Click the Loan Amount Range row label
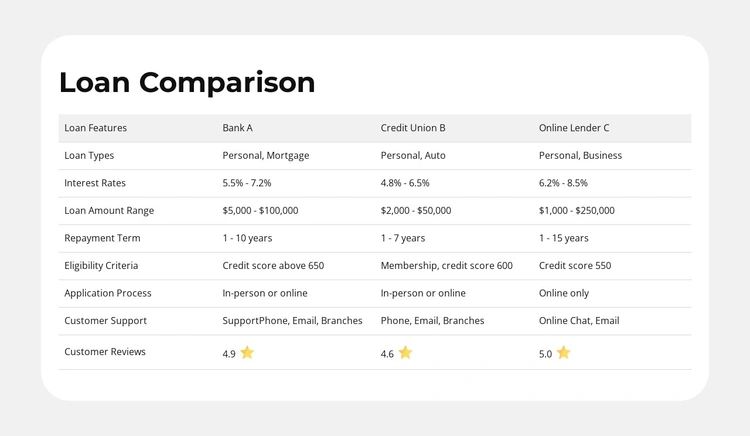 click(109, 211)
